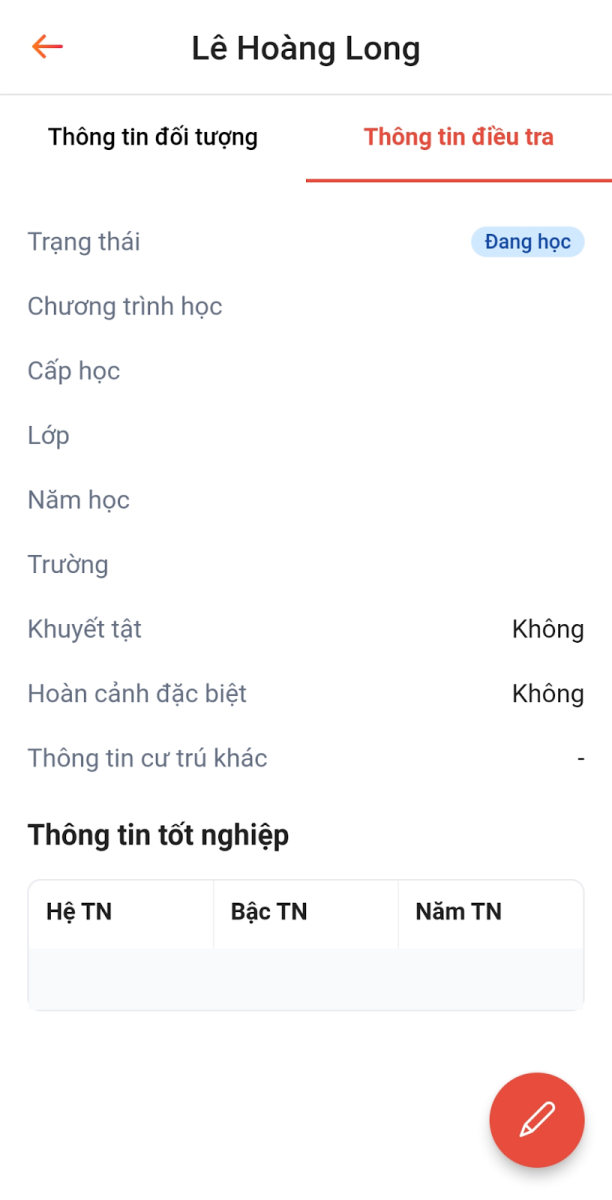Viewport: 612px width, 1200px height.
Task: Tap the Lê Hoàng Long page title
Action: [x=306, y=48]
